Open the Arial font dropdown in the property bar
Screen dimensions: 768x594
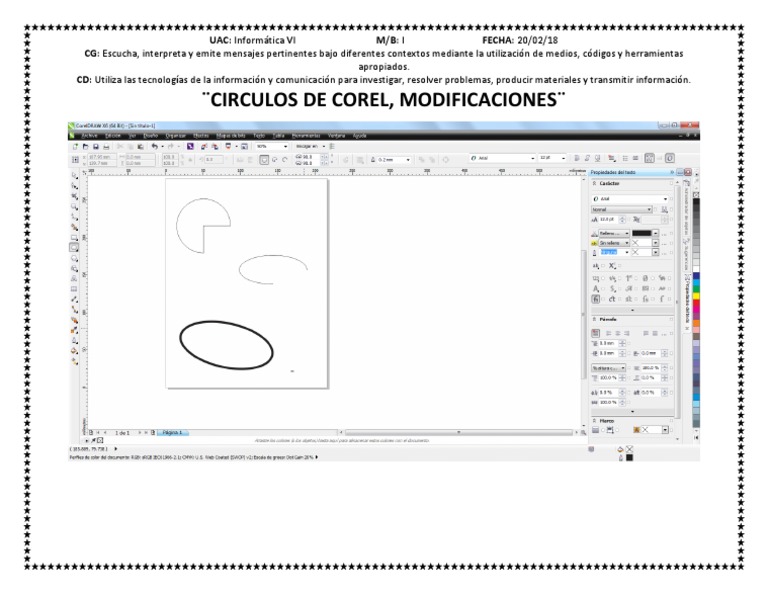(532, 158)
